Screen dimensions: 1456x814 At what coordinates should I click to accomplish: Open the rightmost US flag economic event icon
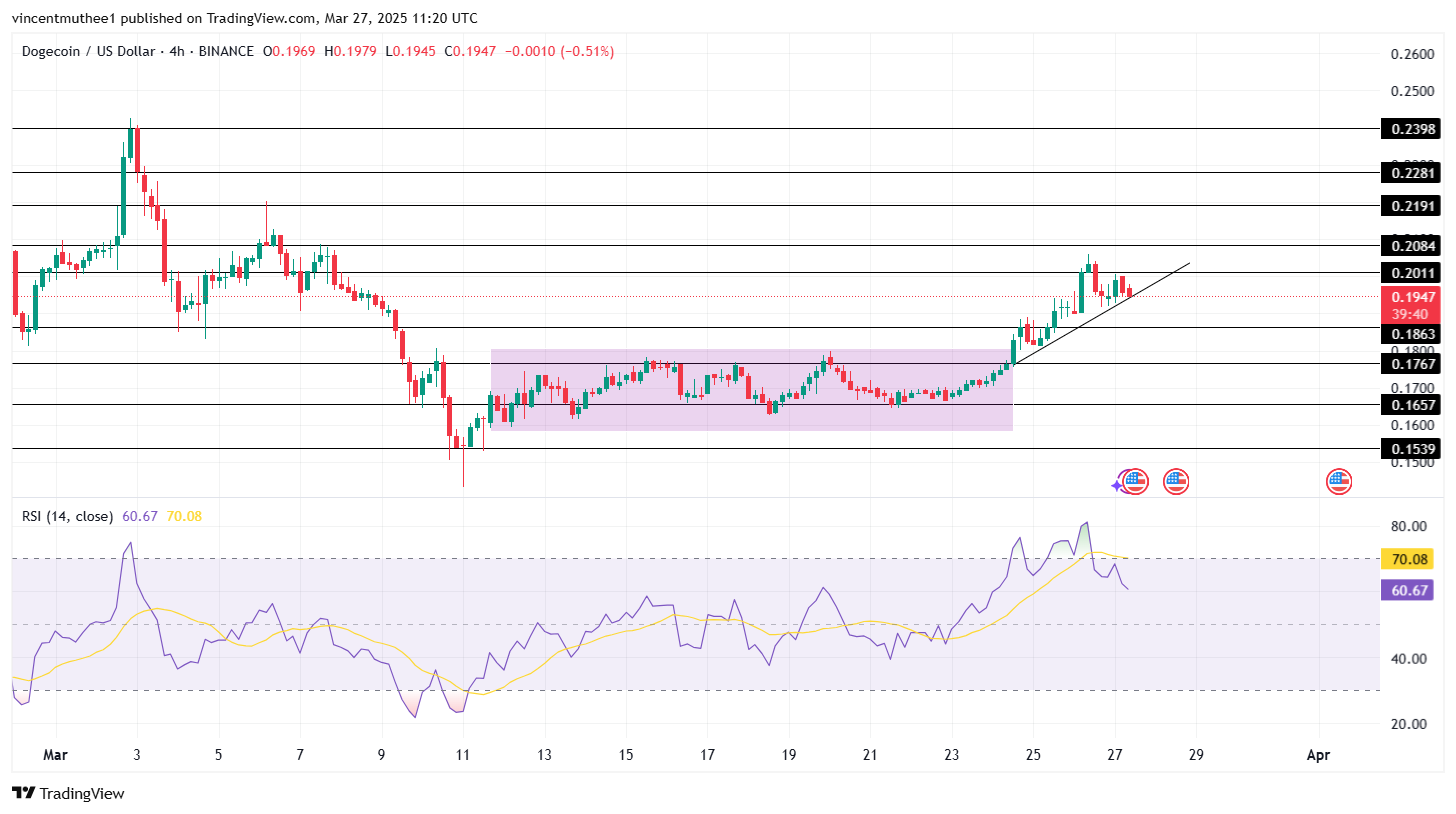point(1339,482)
